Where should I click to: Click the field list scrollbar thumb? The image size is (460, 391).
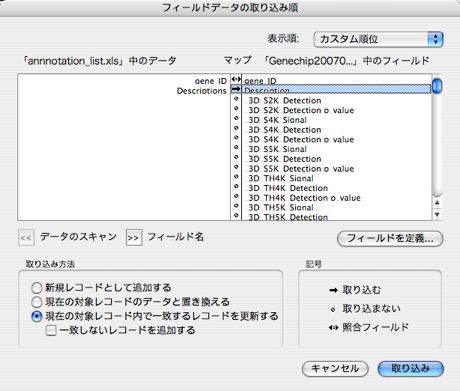tap(437, 85)
